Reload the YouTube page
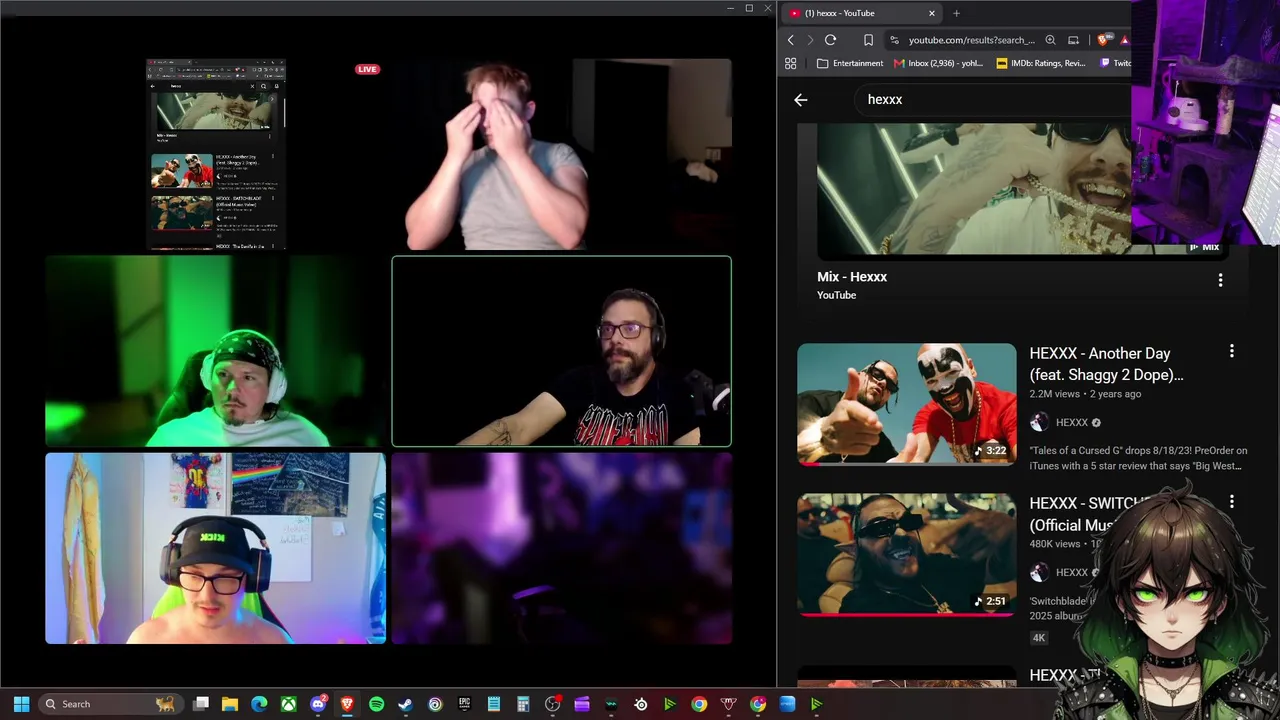The width and height of the screenshot is (1280, 720). tap(830, 40)
